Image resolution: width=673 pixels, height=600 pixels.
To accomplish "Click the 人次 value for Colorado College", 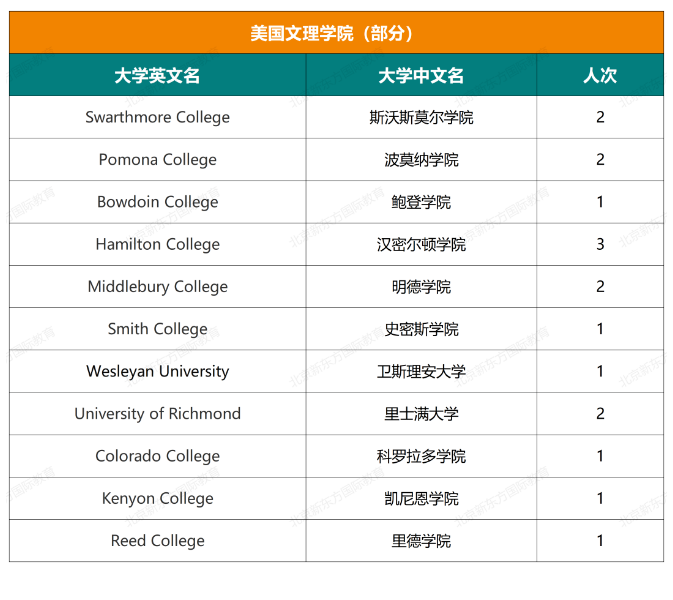I will (x=600, y=456).
